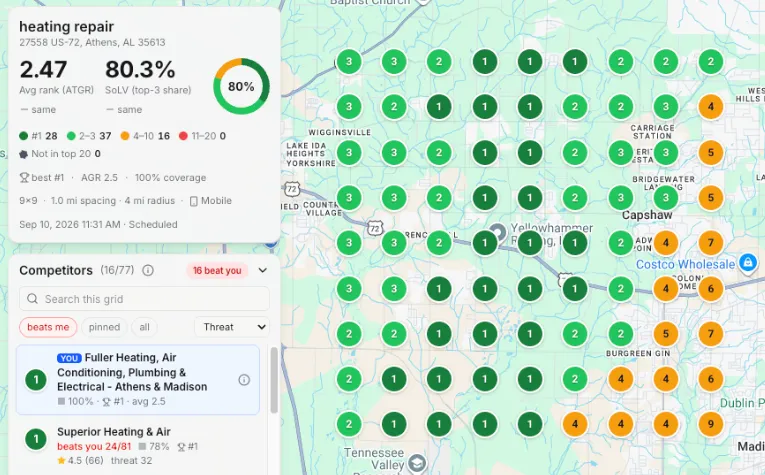
Task: Click the dark green #1 legend dot
Action: point(23,136)
